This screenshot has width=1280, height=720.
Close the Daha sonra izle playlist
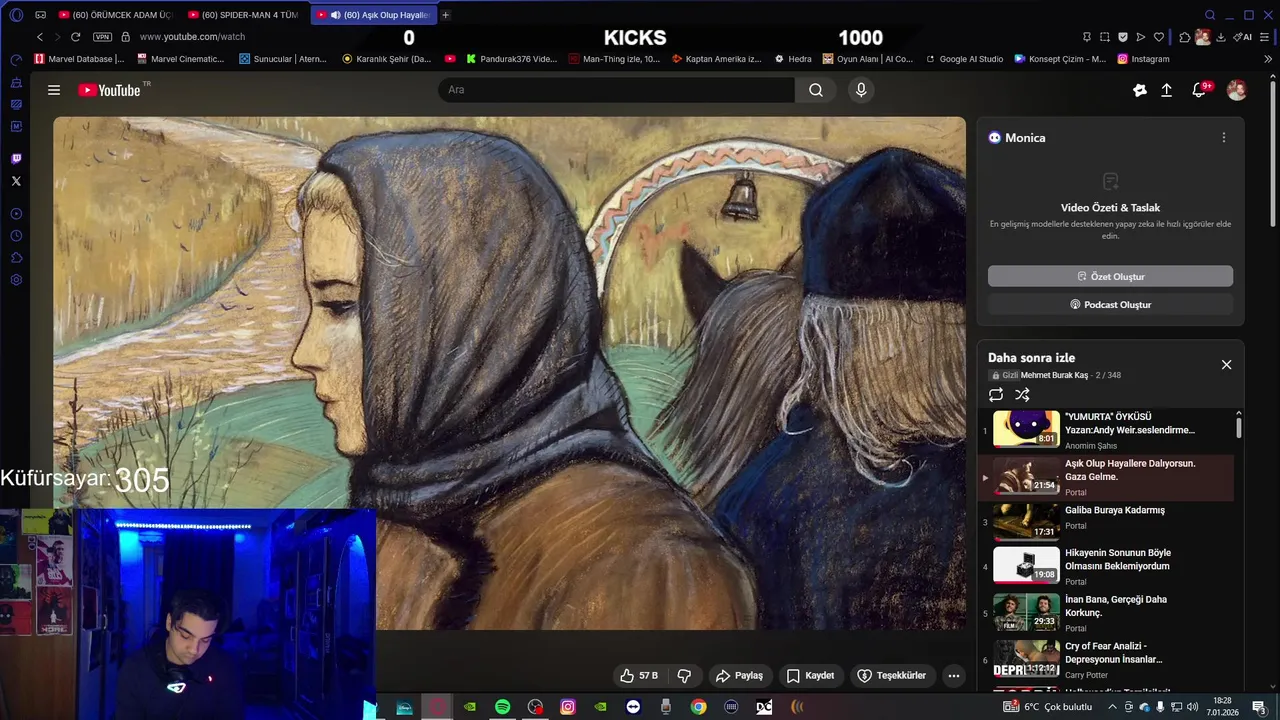tap(1226, 365)
